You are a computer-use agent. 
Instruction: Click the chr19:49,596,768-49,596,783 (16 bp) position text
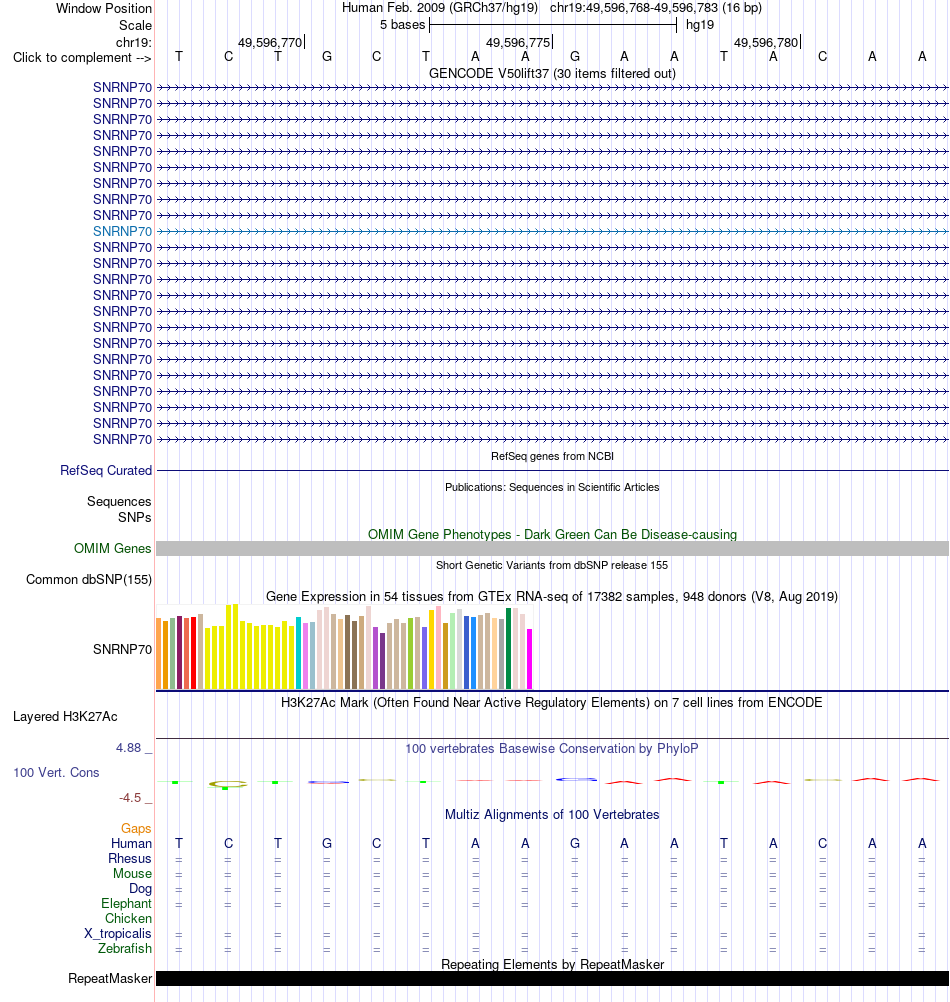(655, 8)
